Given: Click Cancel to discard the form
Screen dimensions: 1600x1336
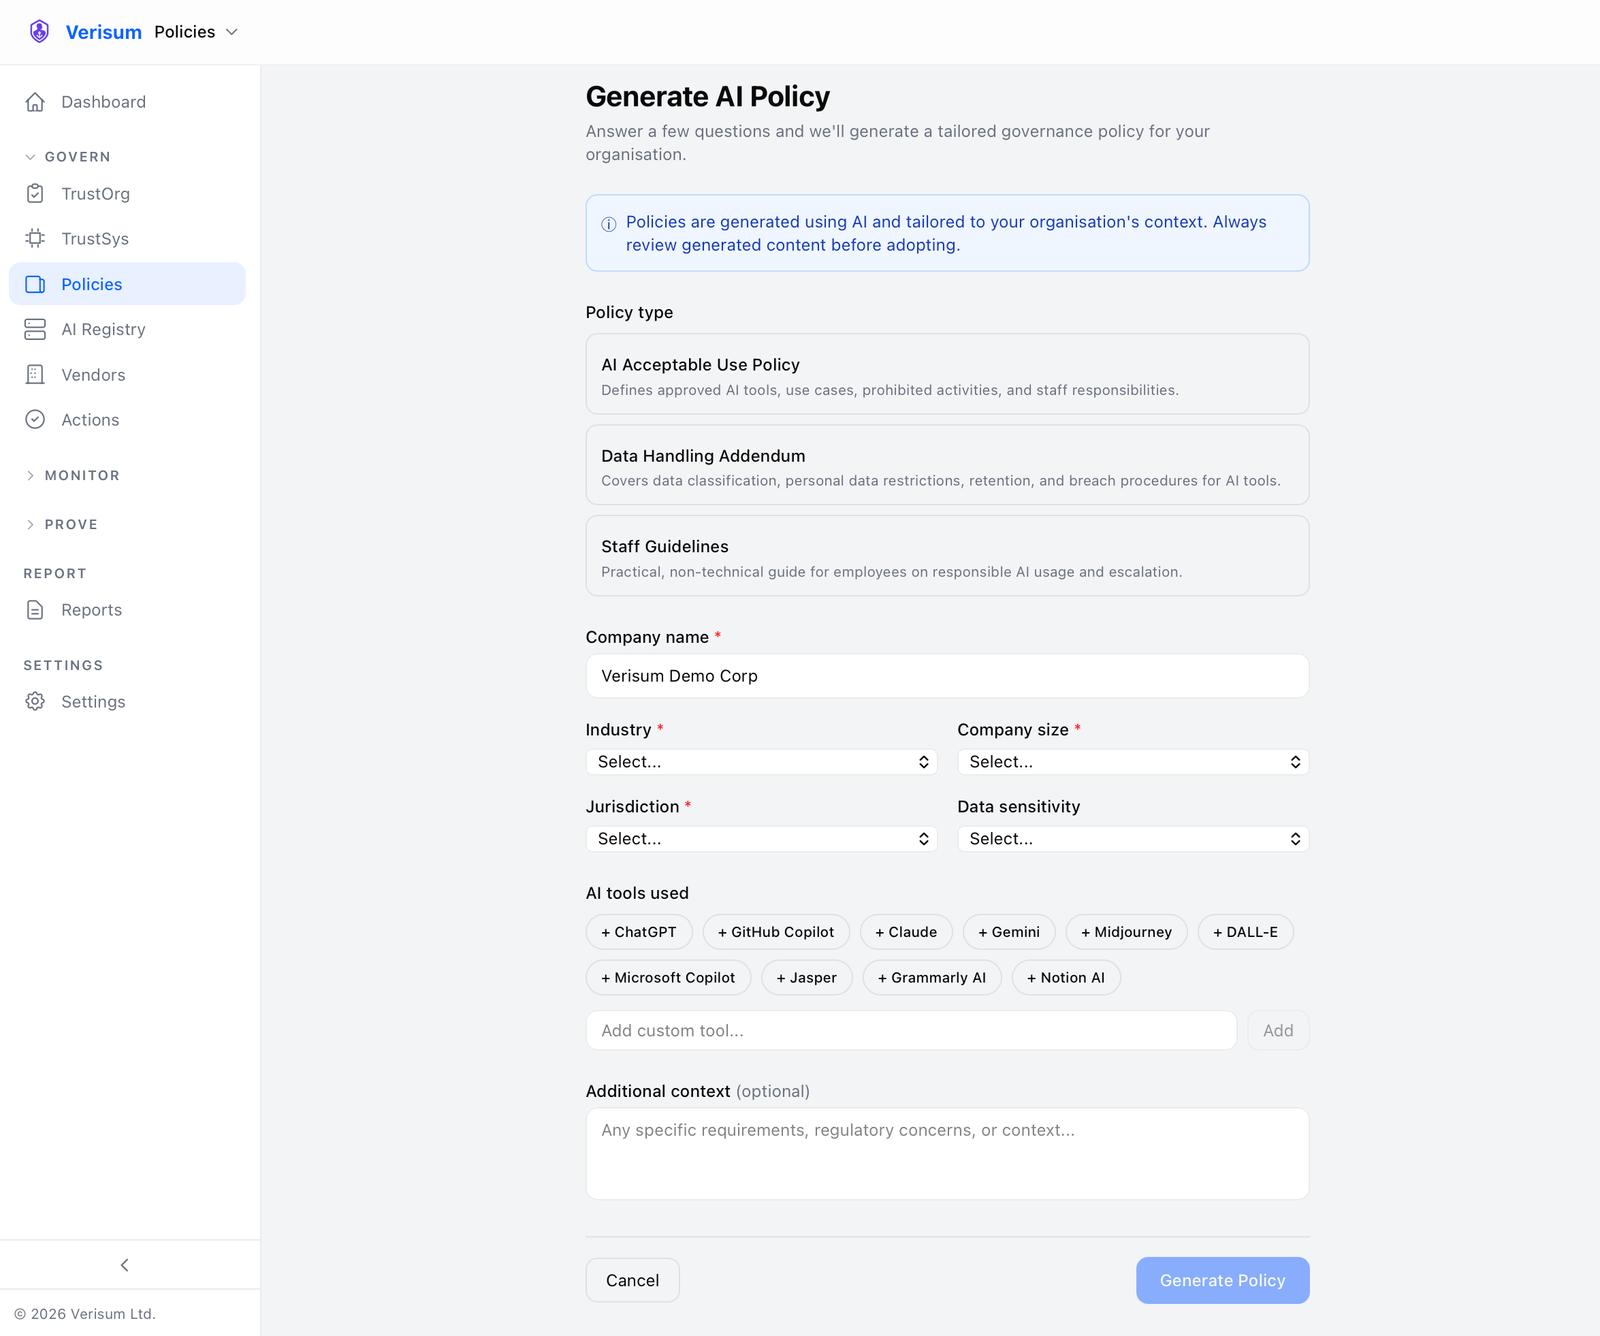Looking at the screenshot, I should (x=632, y=1280).
